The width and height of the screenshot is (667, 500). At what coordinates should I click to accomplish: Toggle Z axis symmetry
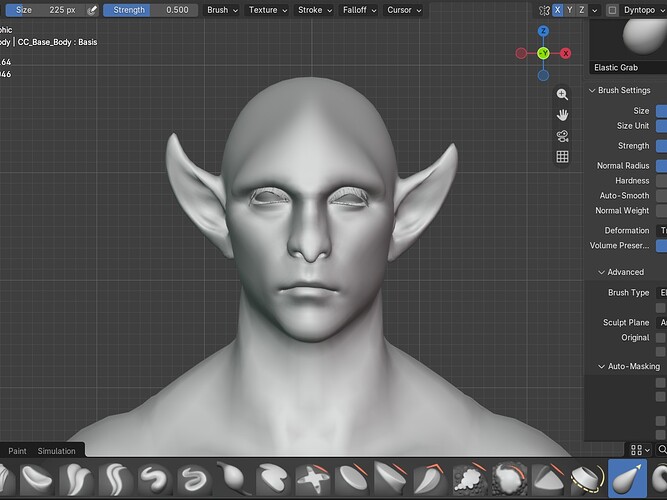pos(581,10)
